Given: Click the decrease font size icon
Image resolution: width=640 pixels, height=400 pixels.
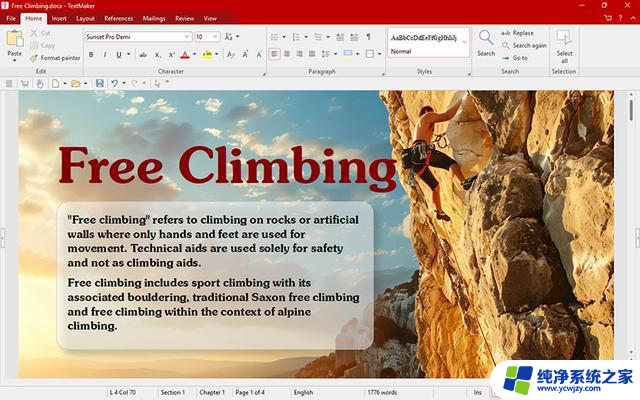Looking at the screenshot, I should [259, 54].
